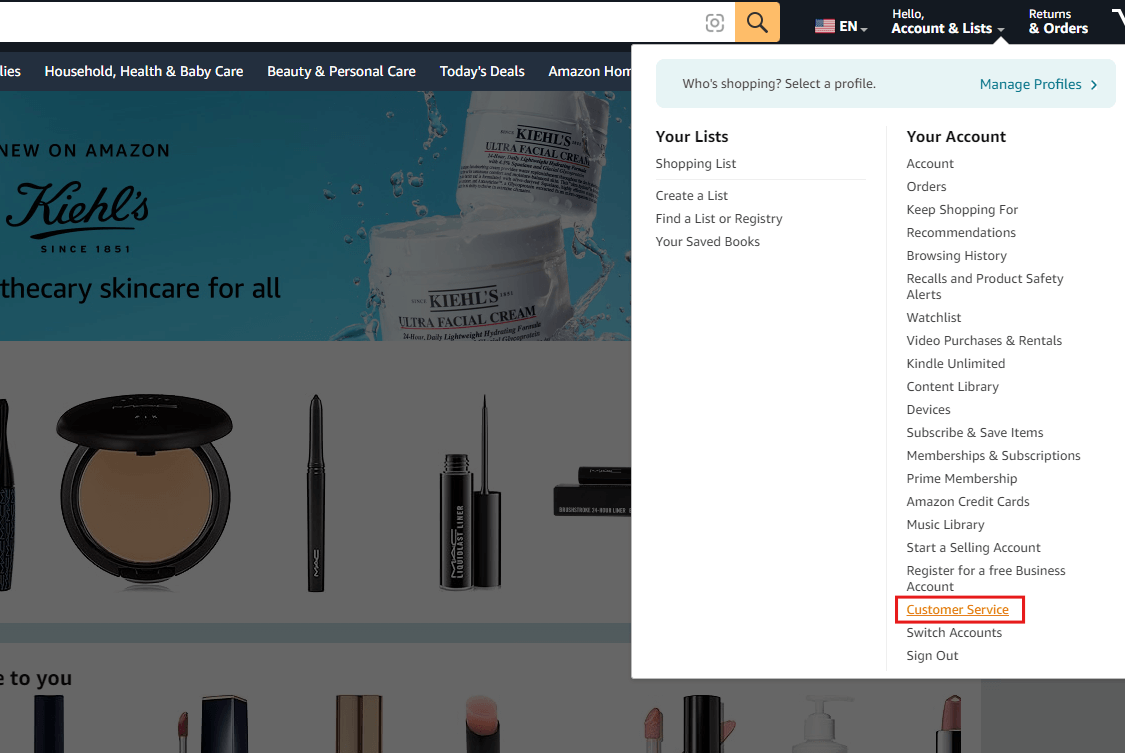This screenshot has height=753, width=1125.
Task: Open Beauty & Personal Care tab
Action: (x=342, y=72)
